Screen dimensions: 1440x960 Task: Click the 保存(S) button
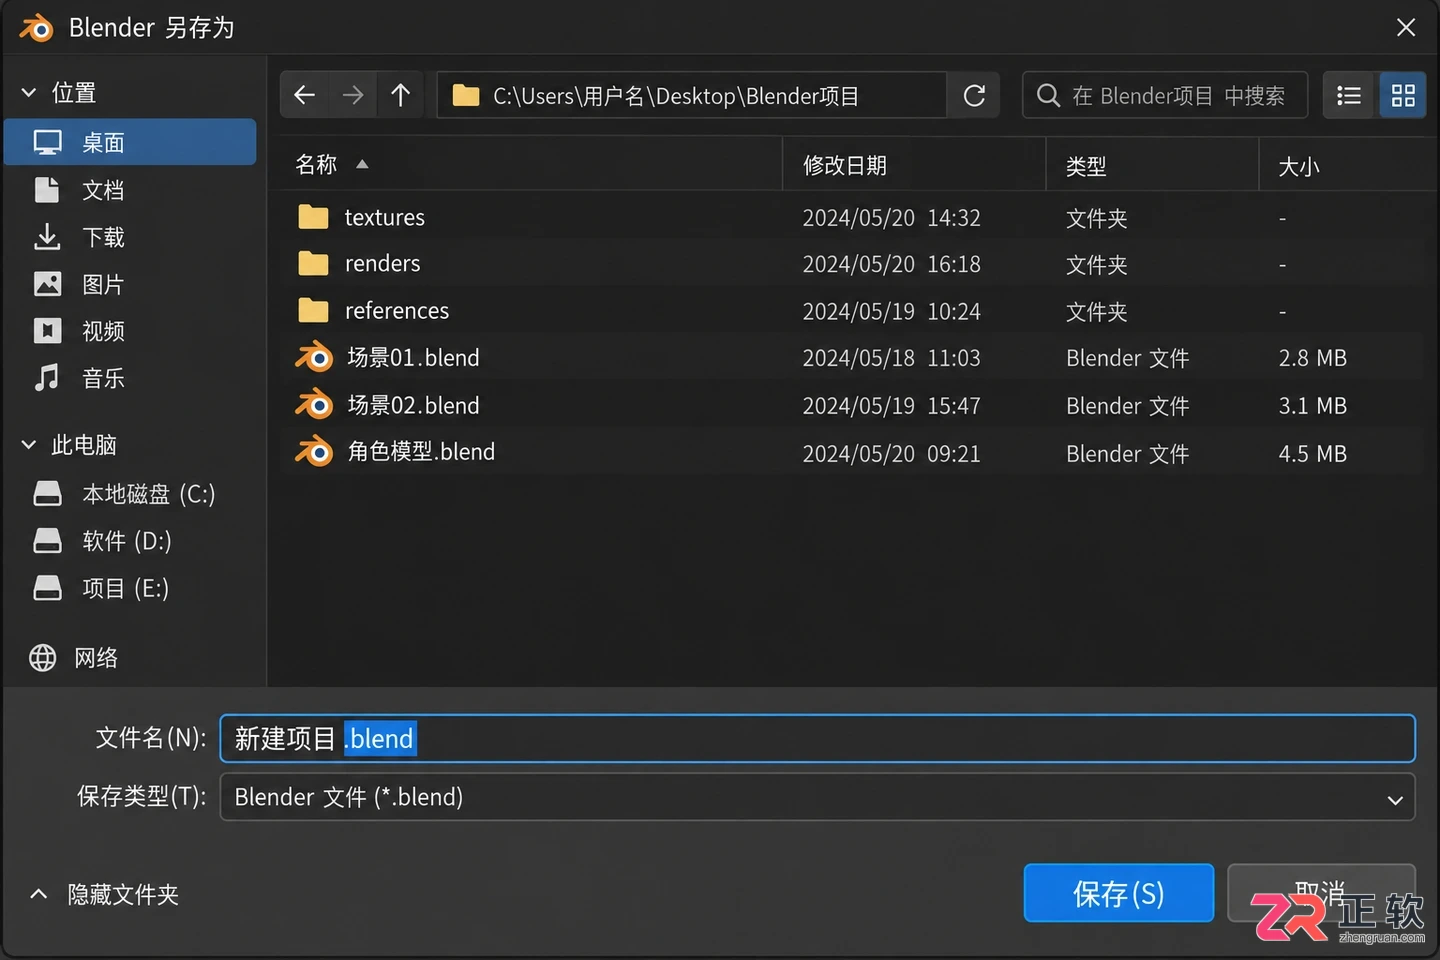pyautogui.click(x=1119, y=893)
